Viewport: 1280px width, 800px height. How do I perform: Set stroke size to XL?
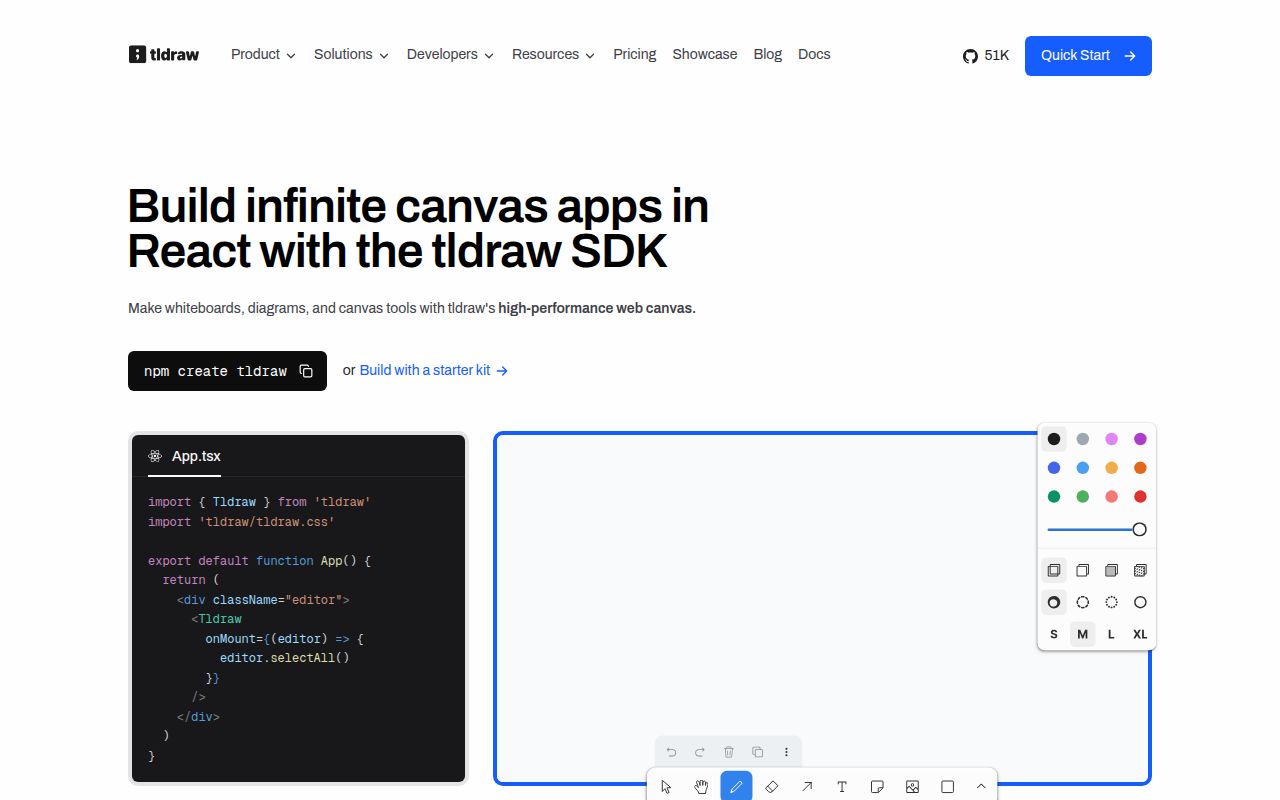[1140, 634]
